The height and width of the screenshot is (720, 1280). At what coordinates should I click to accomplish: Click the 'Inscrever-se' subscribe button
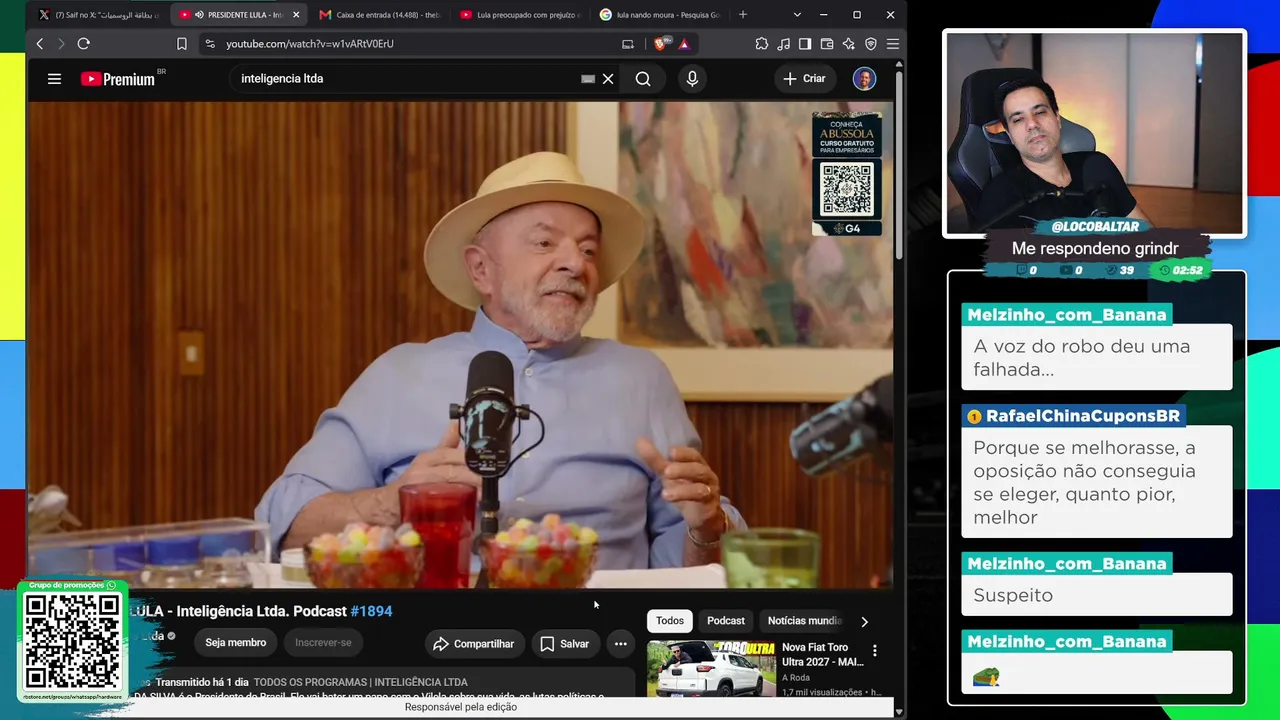click(x=323, y=643)
